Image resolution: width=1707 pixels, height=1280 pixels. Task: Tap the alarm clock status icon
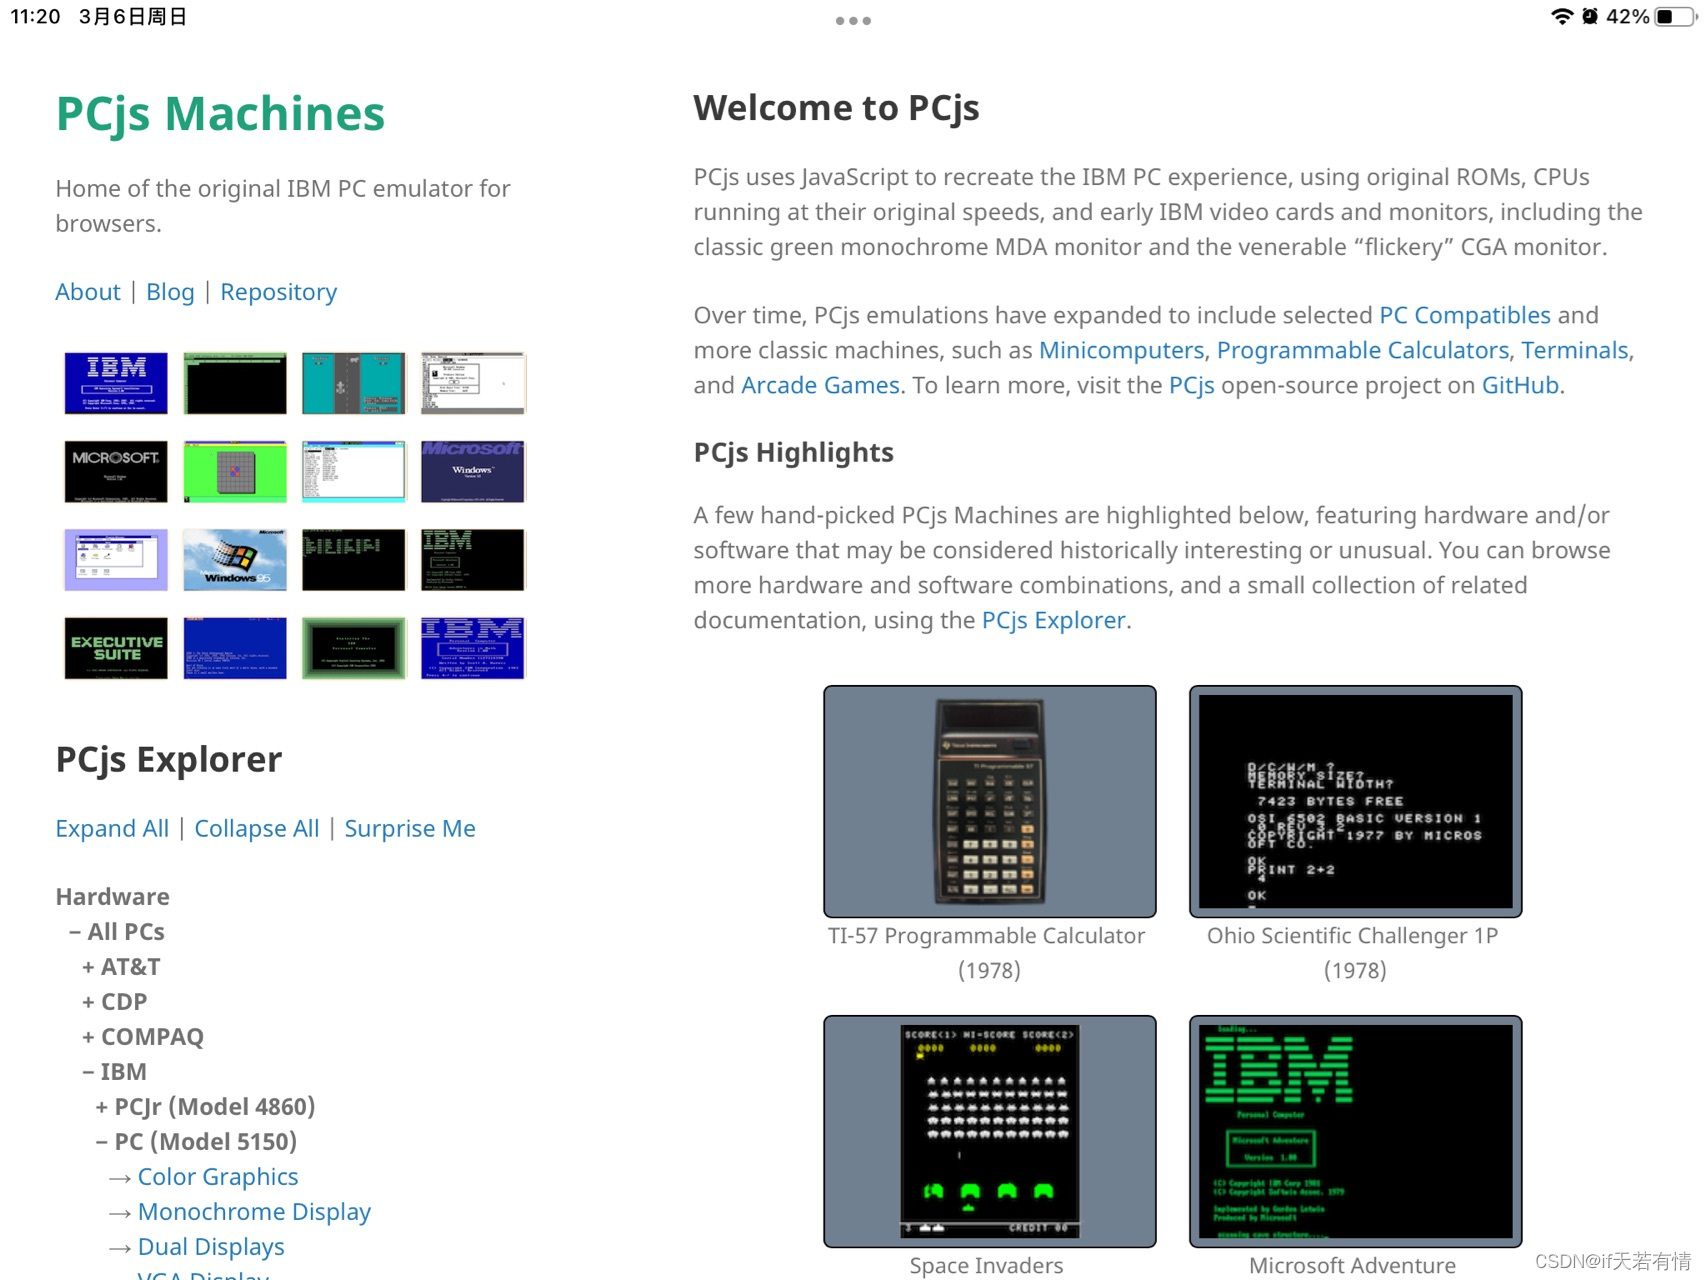pos(1590,16)
